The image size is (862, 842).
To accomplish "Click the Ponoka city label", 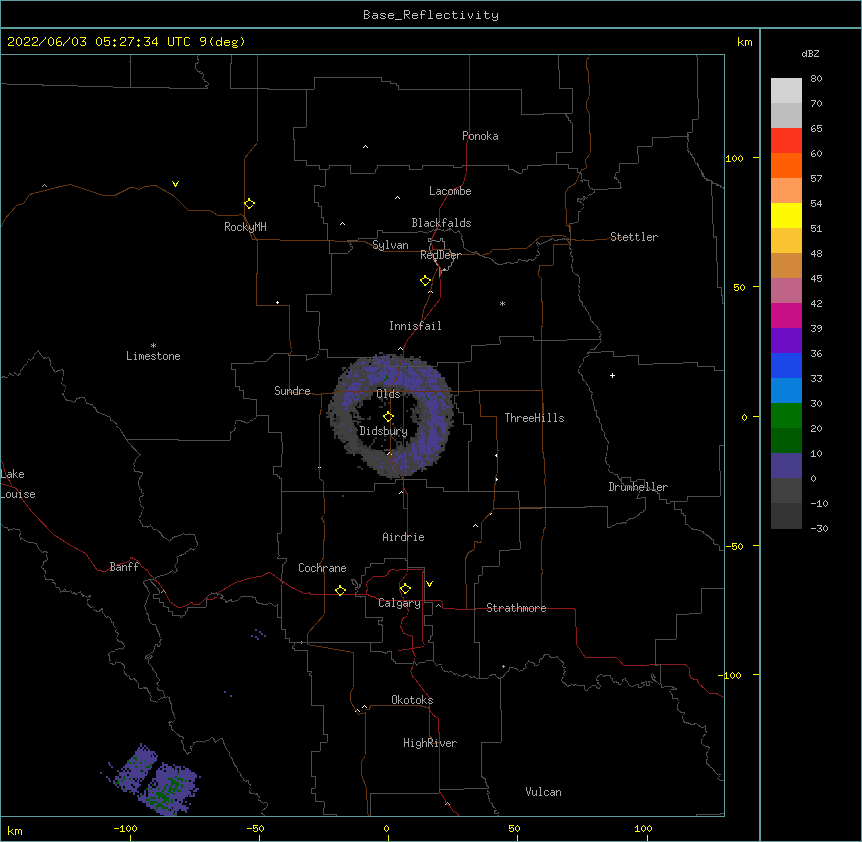I will tap(480, 136).
